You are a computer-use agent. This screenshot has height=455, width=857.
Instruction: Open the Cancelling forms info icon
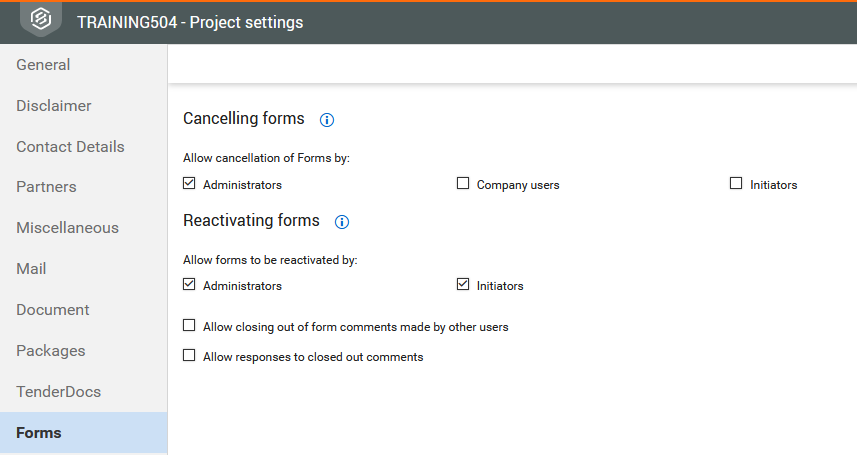[x=327, y=120]
